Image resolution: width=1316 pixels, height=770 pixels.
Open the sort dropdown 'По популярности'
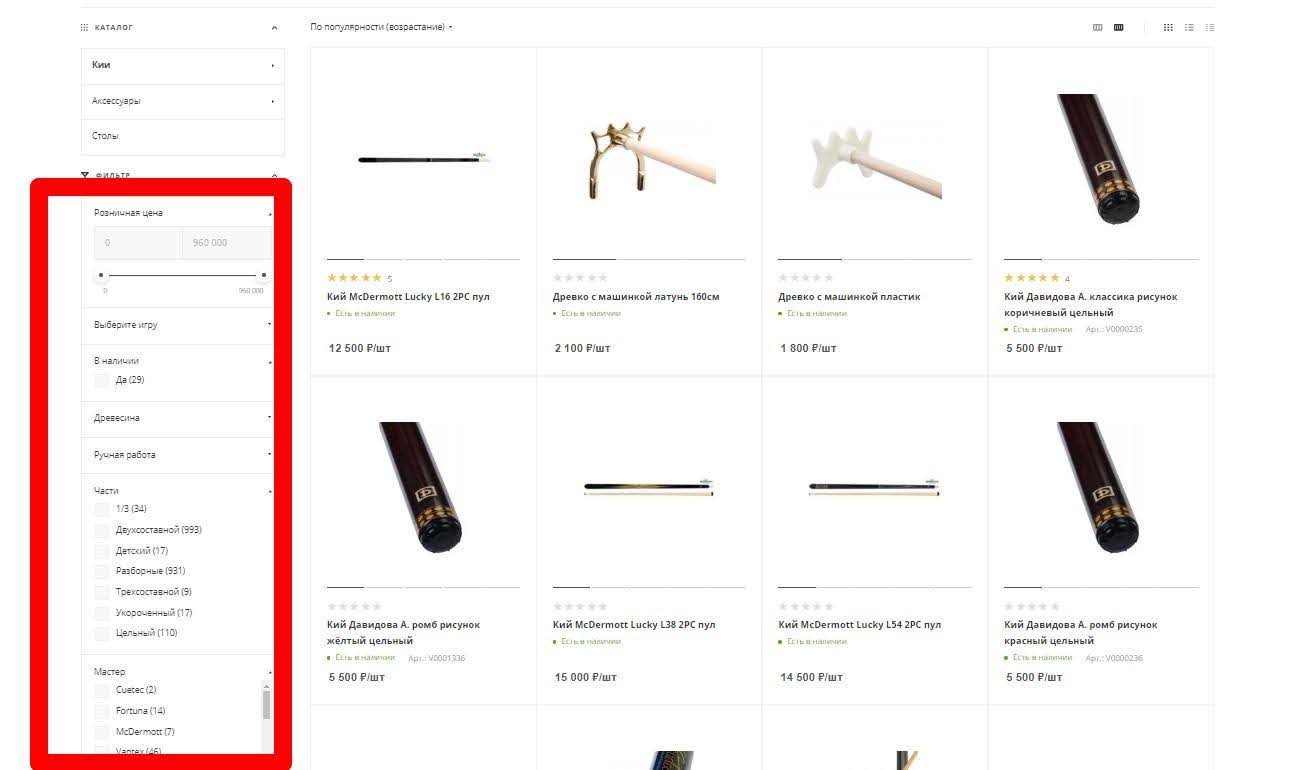click(x=381, y=27)
